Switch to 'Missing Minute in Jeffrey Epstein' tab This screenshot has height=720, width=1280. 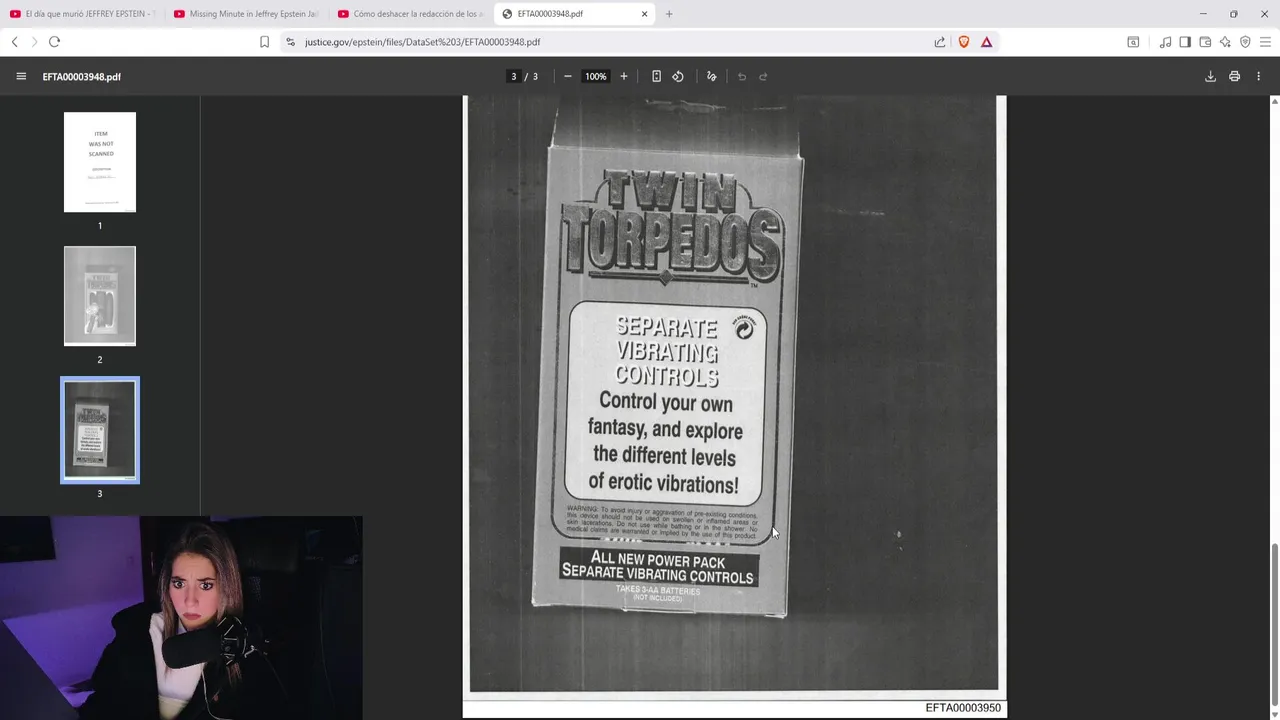click(246, 14)
